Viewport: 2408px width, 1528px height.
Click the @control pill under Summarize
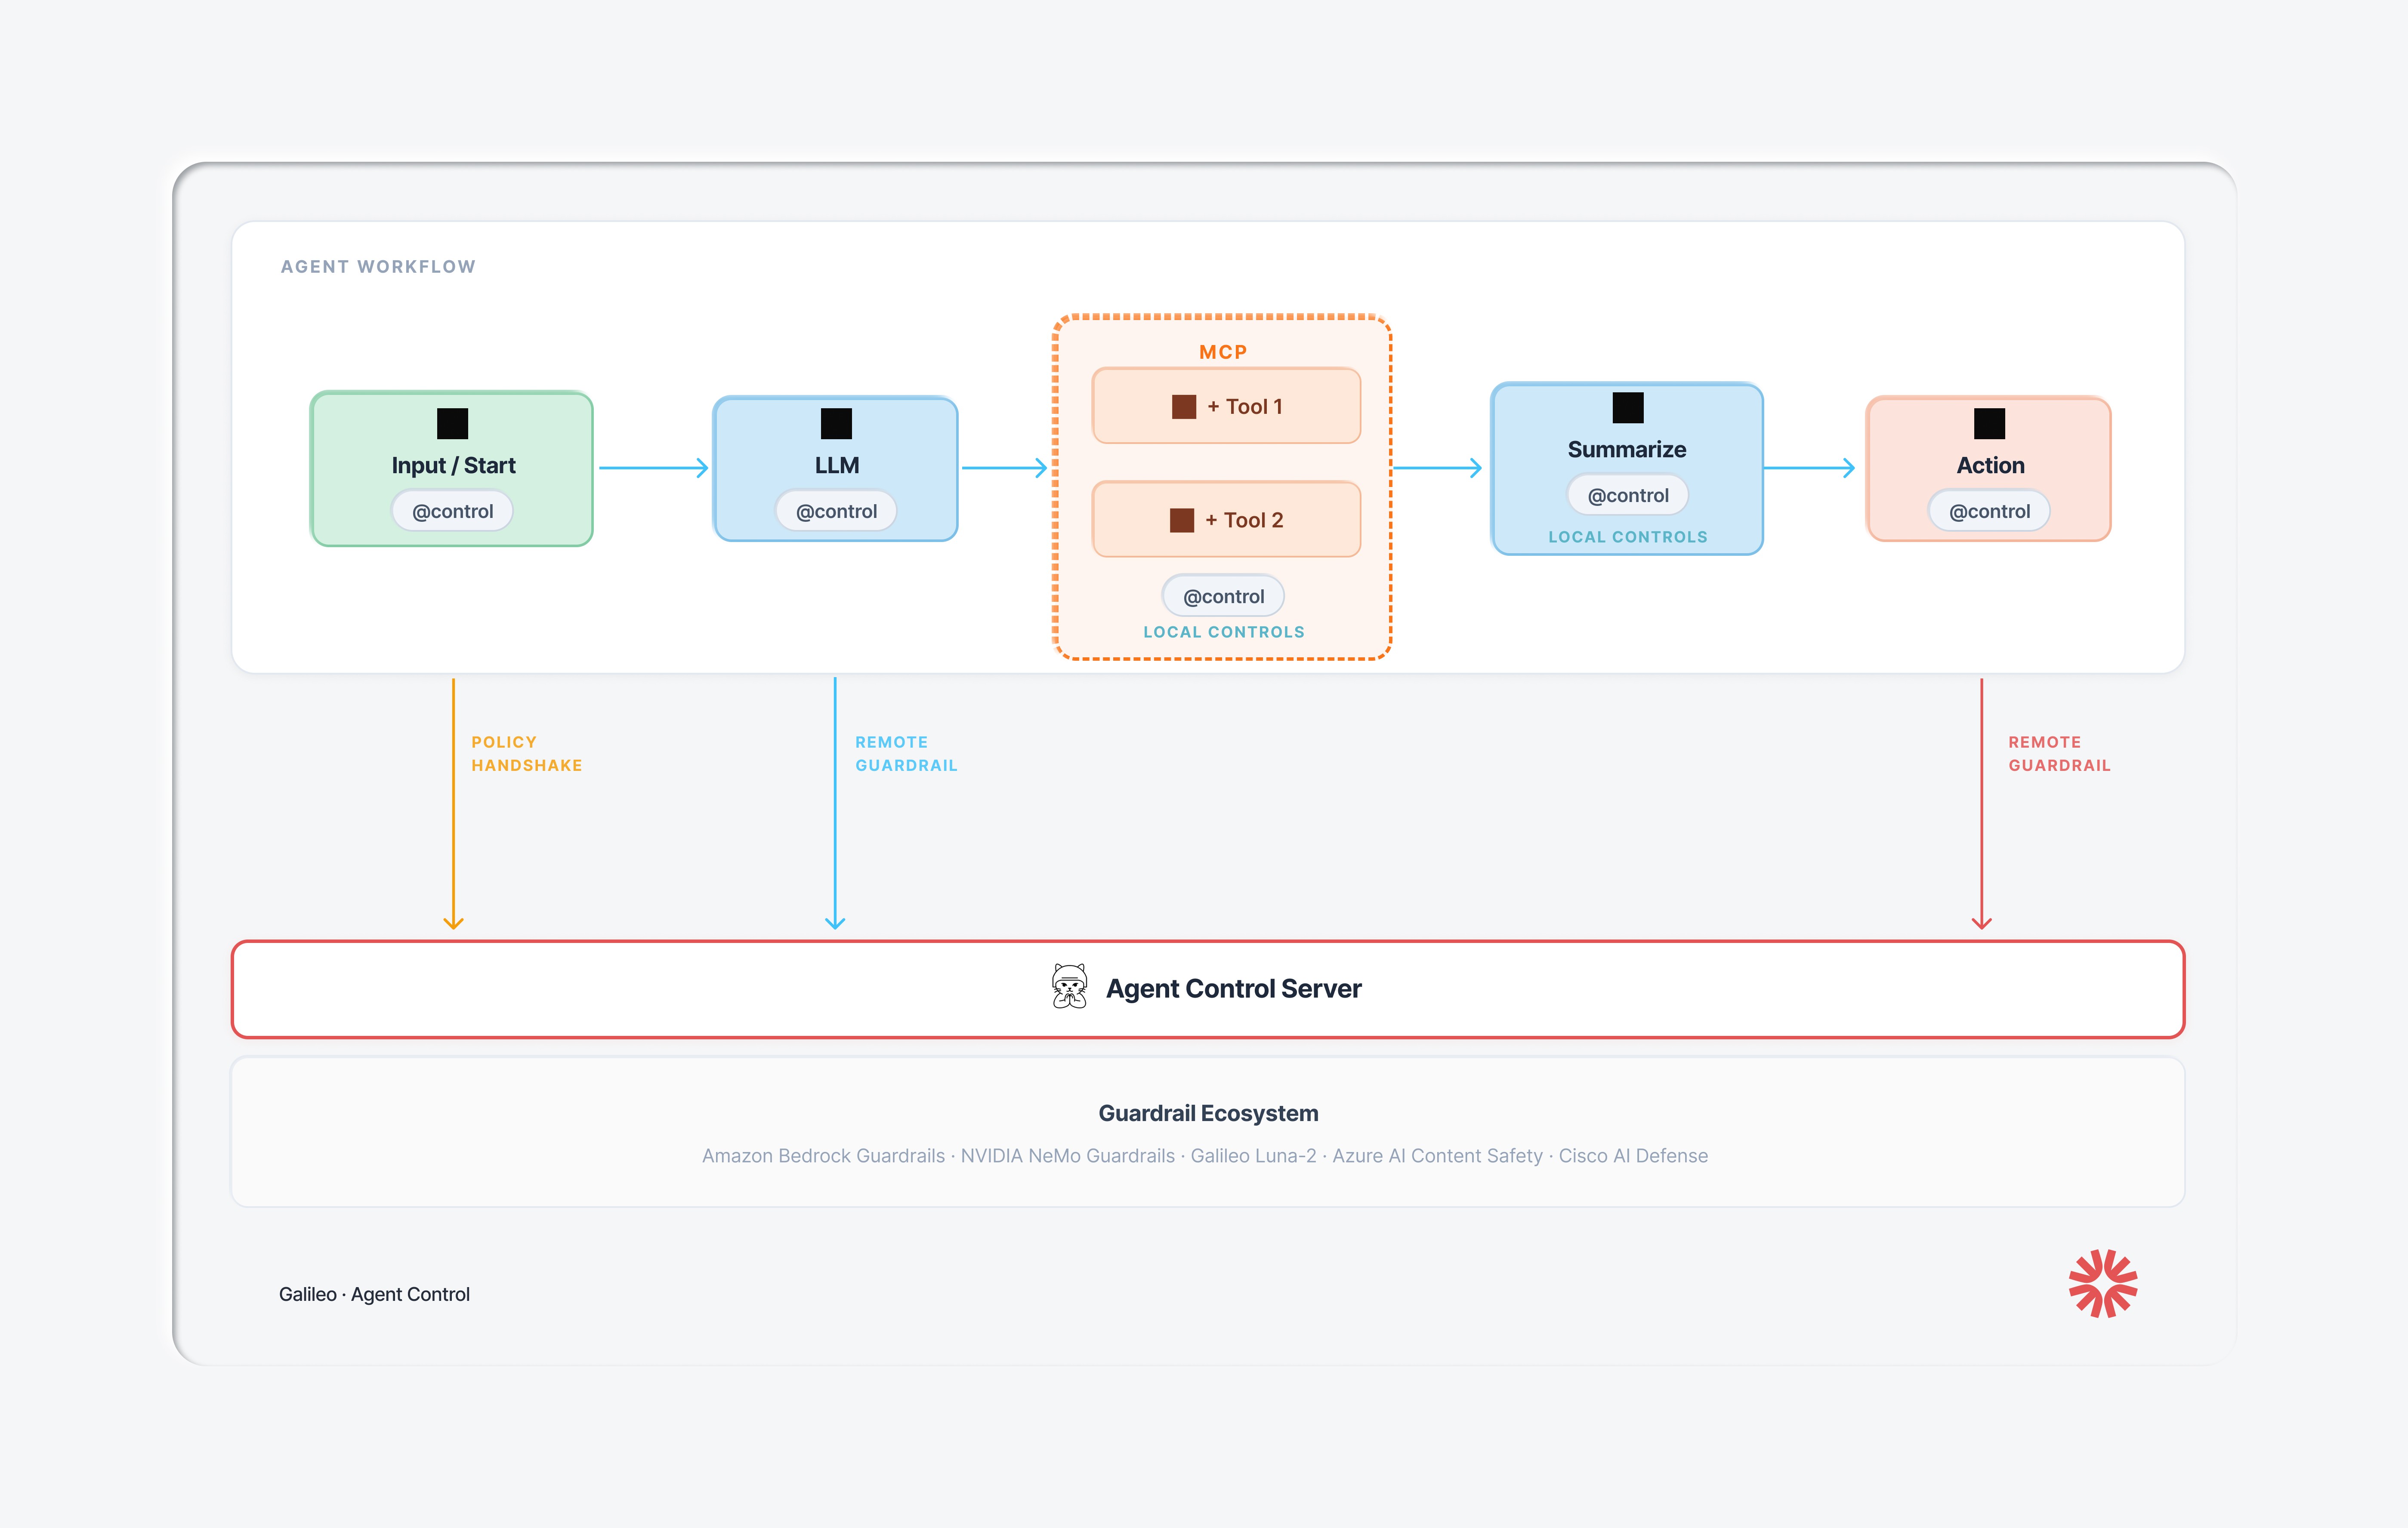tap(1628, 495)
